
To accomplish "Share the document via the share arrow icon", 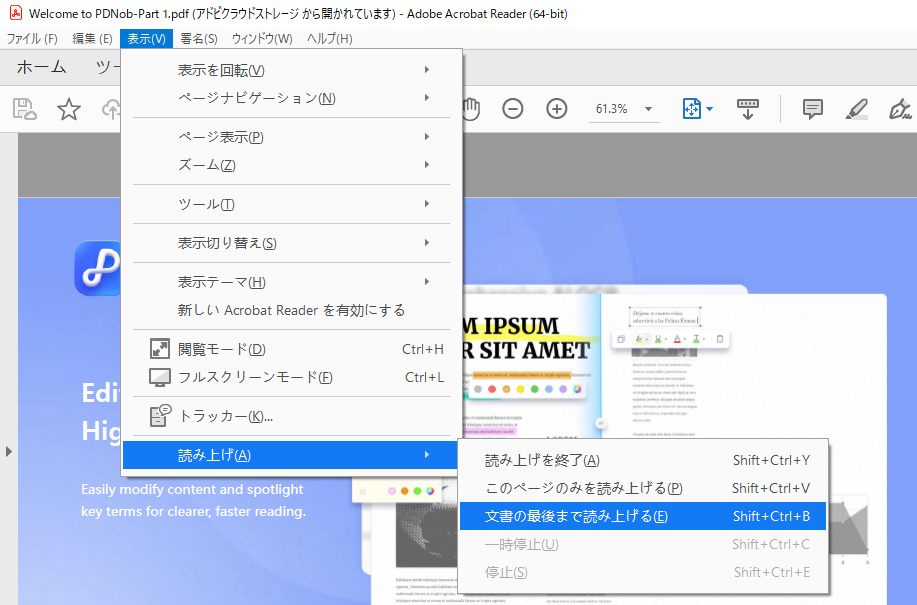I will 110,108.
